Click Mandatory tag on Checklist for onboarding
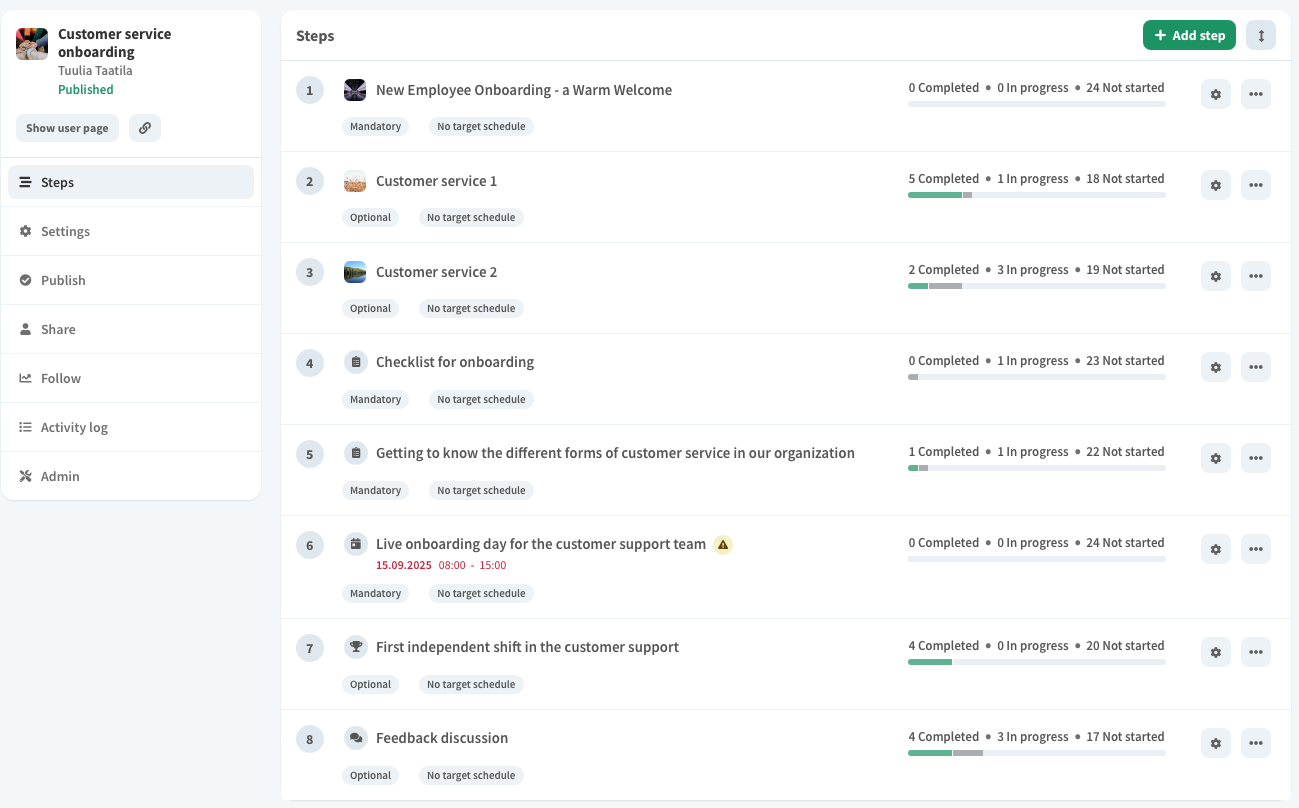Image resolution: width=1299 pixels, height=808 pixels. 375,399
